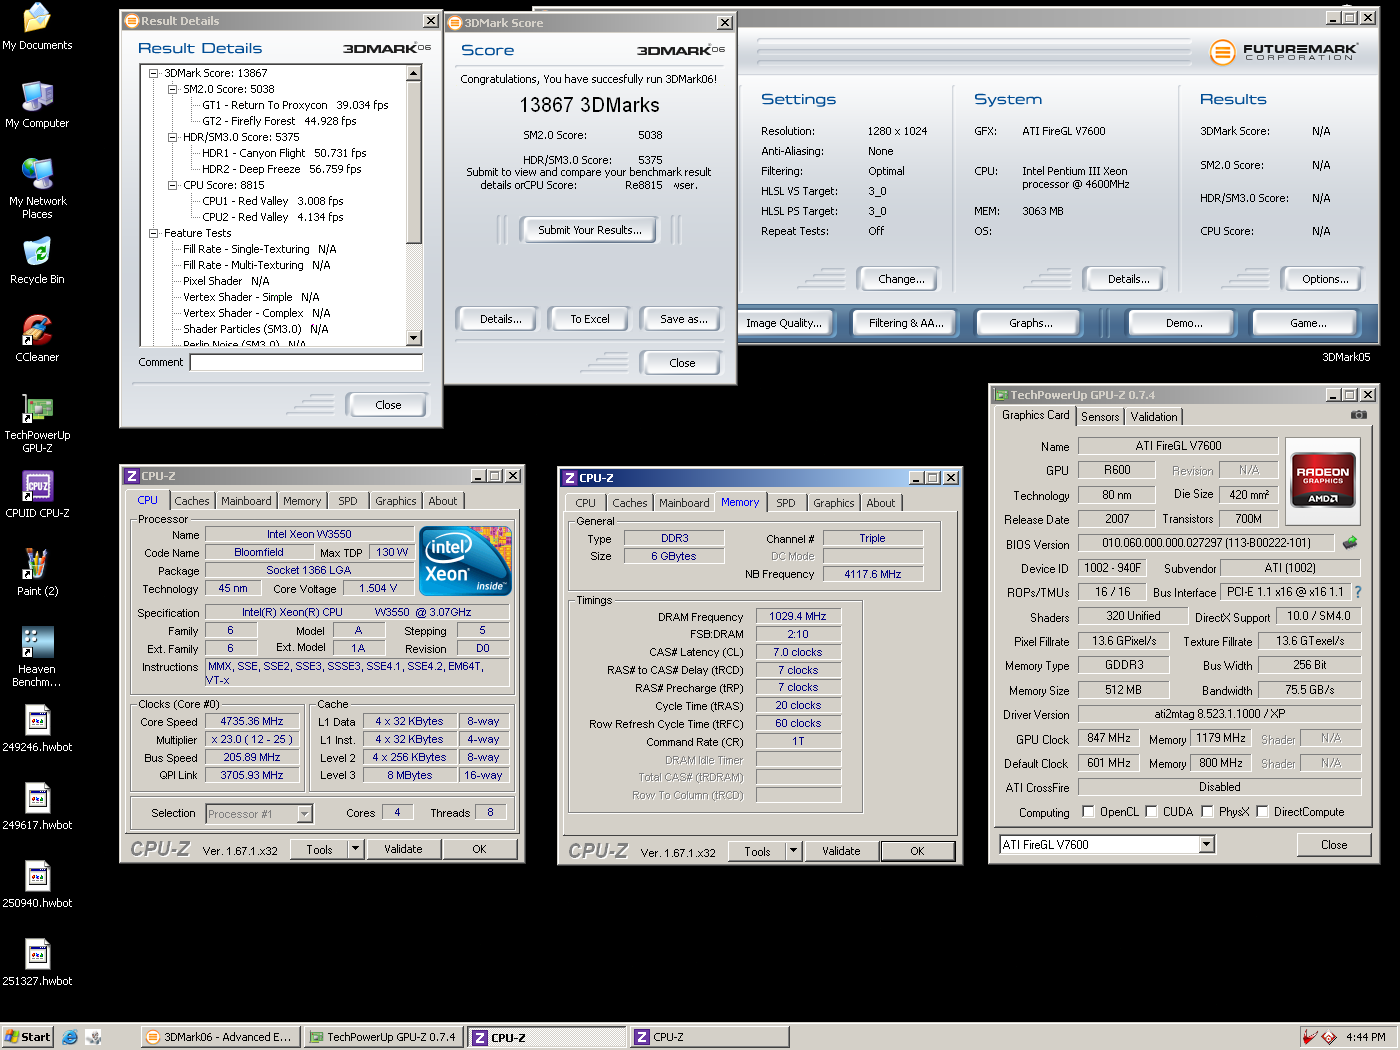
Task: Open Paint (2) desktop shortcut
Action: [37, 573]
